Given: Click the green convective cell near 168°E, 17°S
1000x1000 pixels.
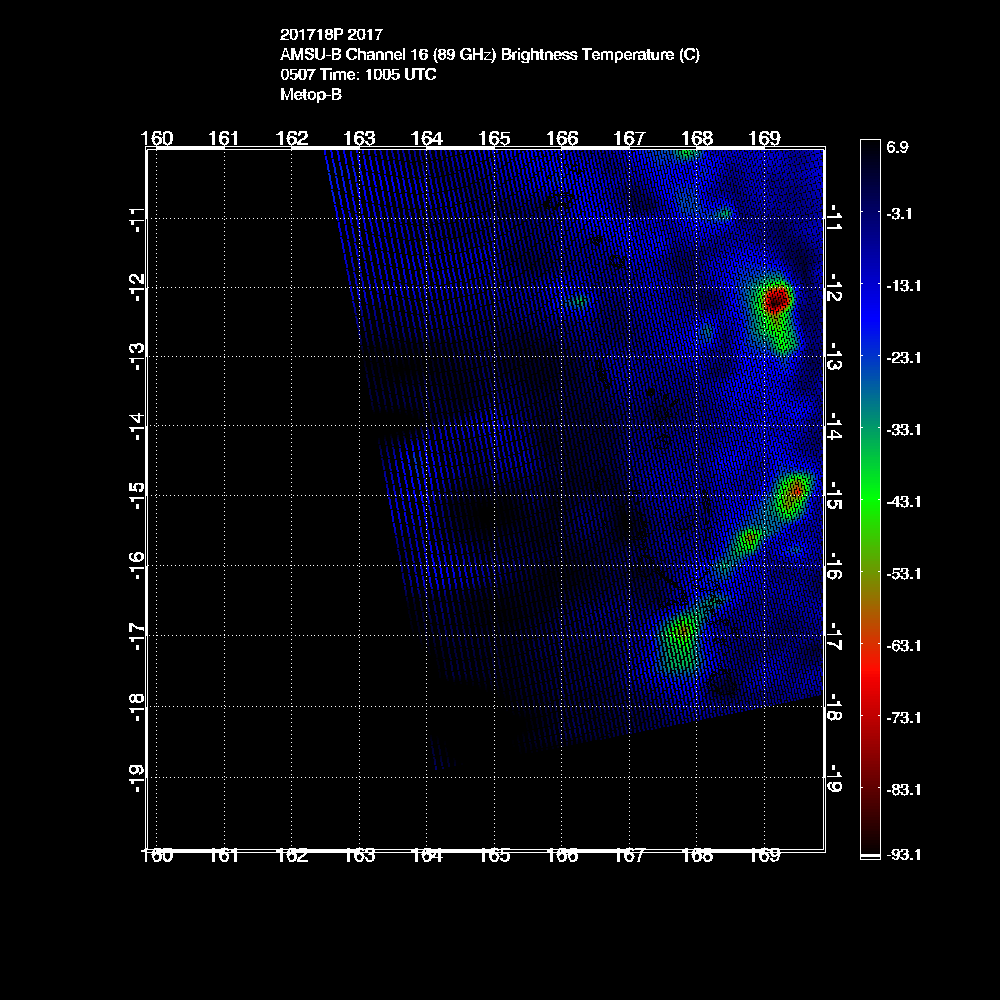Looking at the screenshot, I should click(682, 634).
